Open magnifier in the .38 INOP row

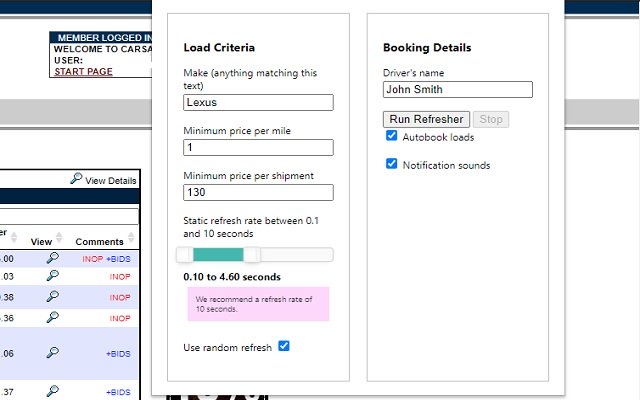(52, 296)
